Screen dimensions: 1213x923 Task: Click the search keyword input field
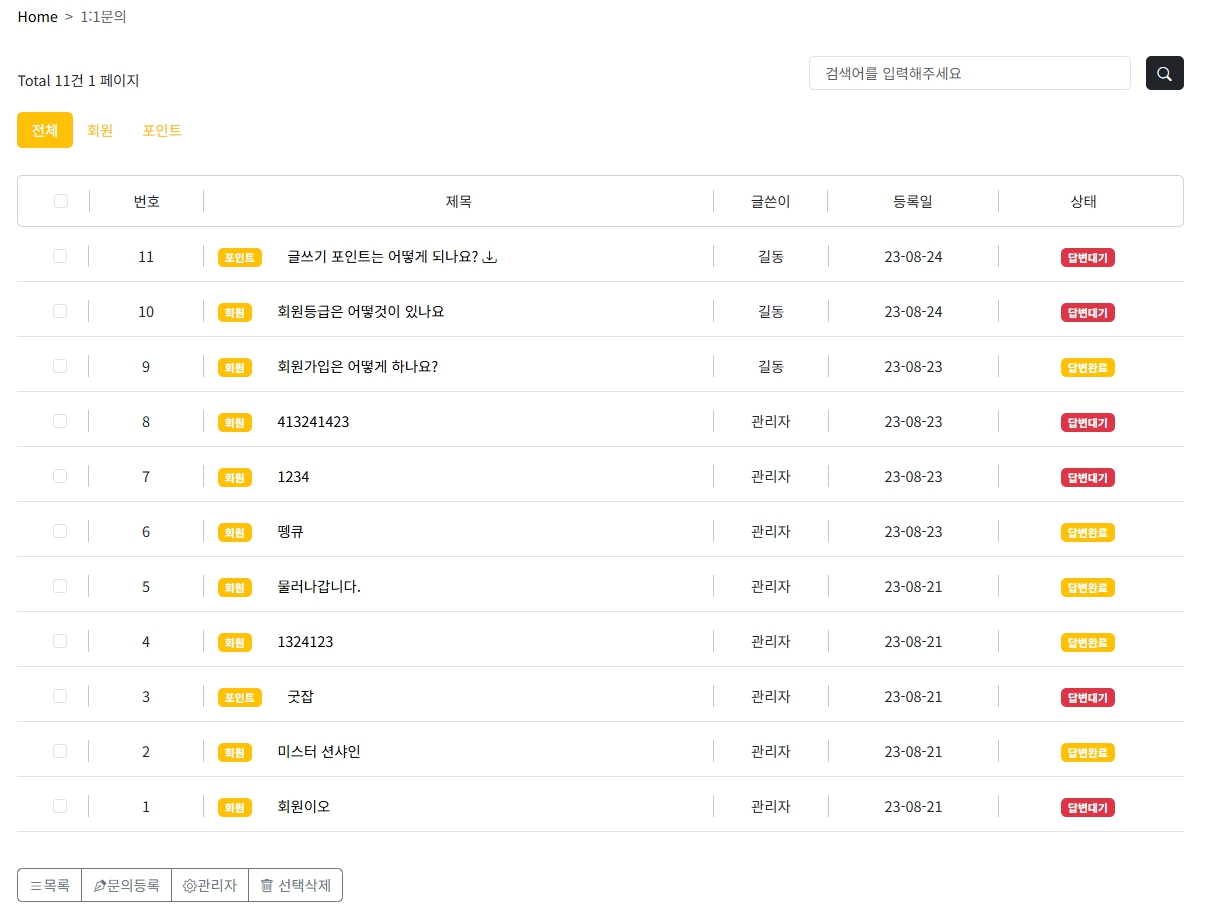point(969,73)
